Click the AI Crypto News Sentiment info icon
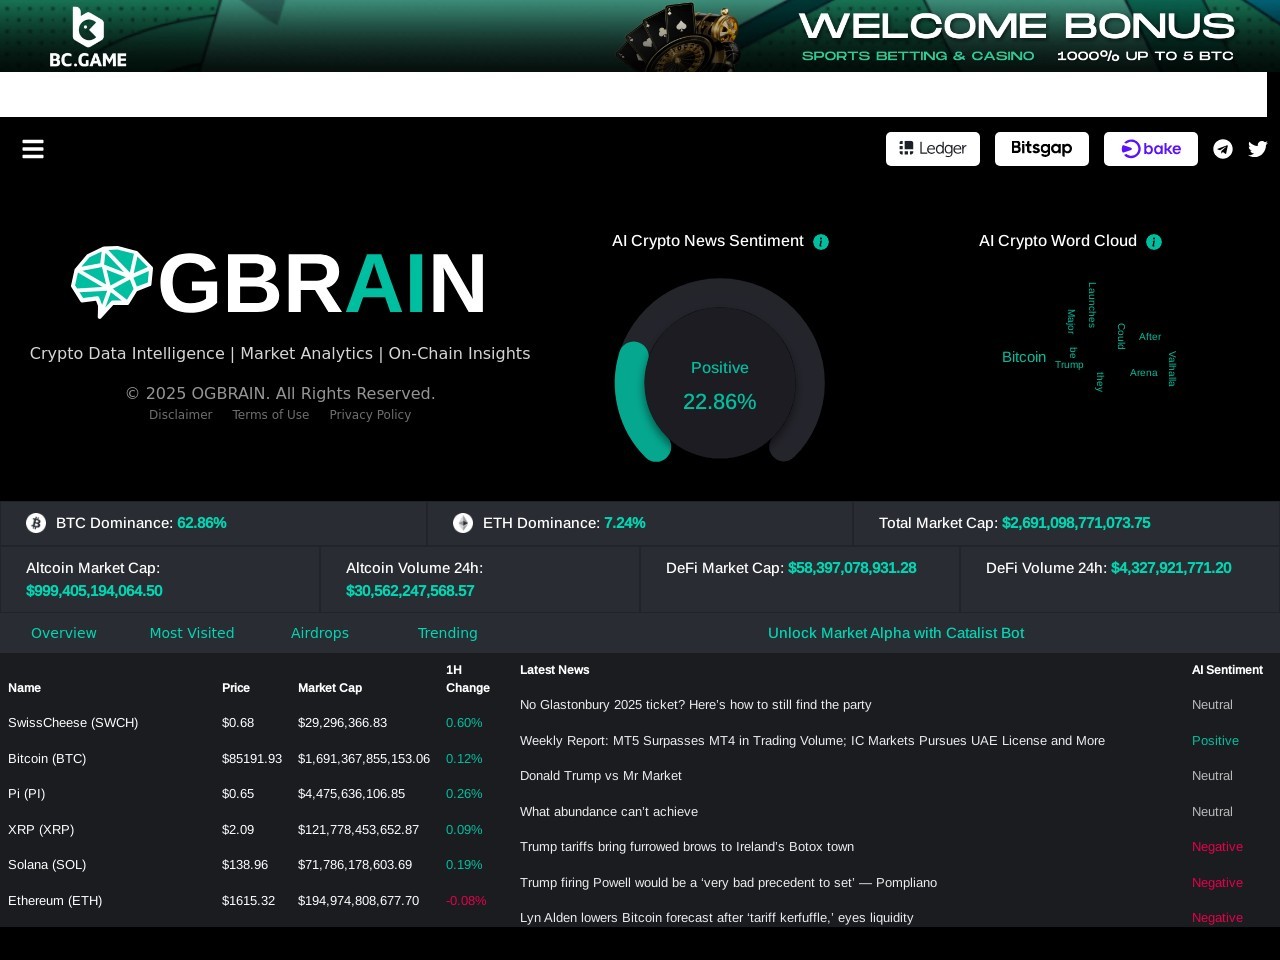 click(821, 242)
